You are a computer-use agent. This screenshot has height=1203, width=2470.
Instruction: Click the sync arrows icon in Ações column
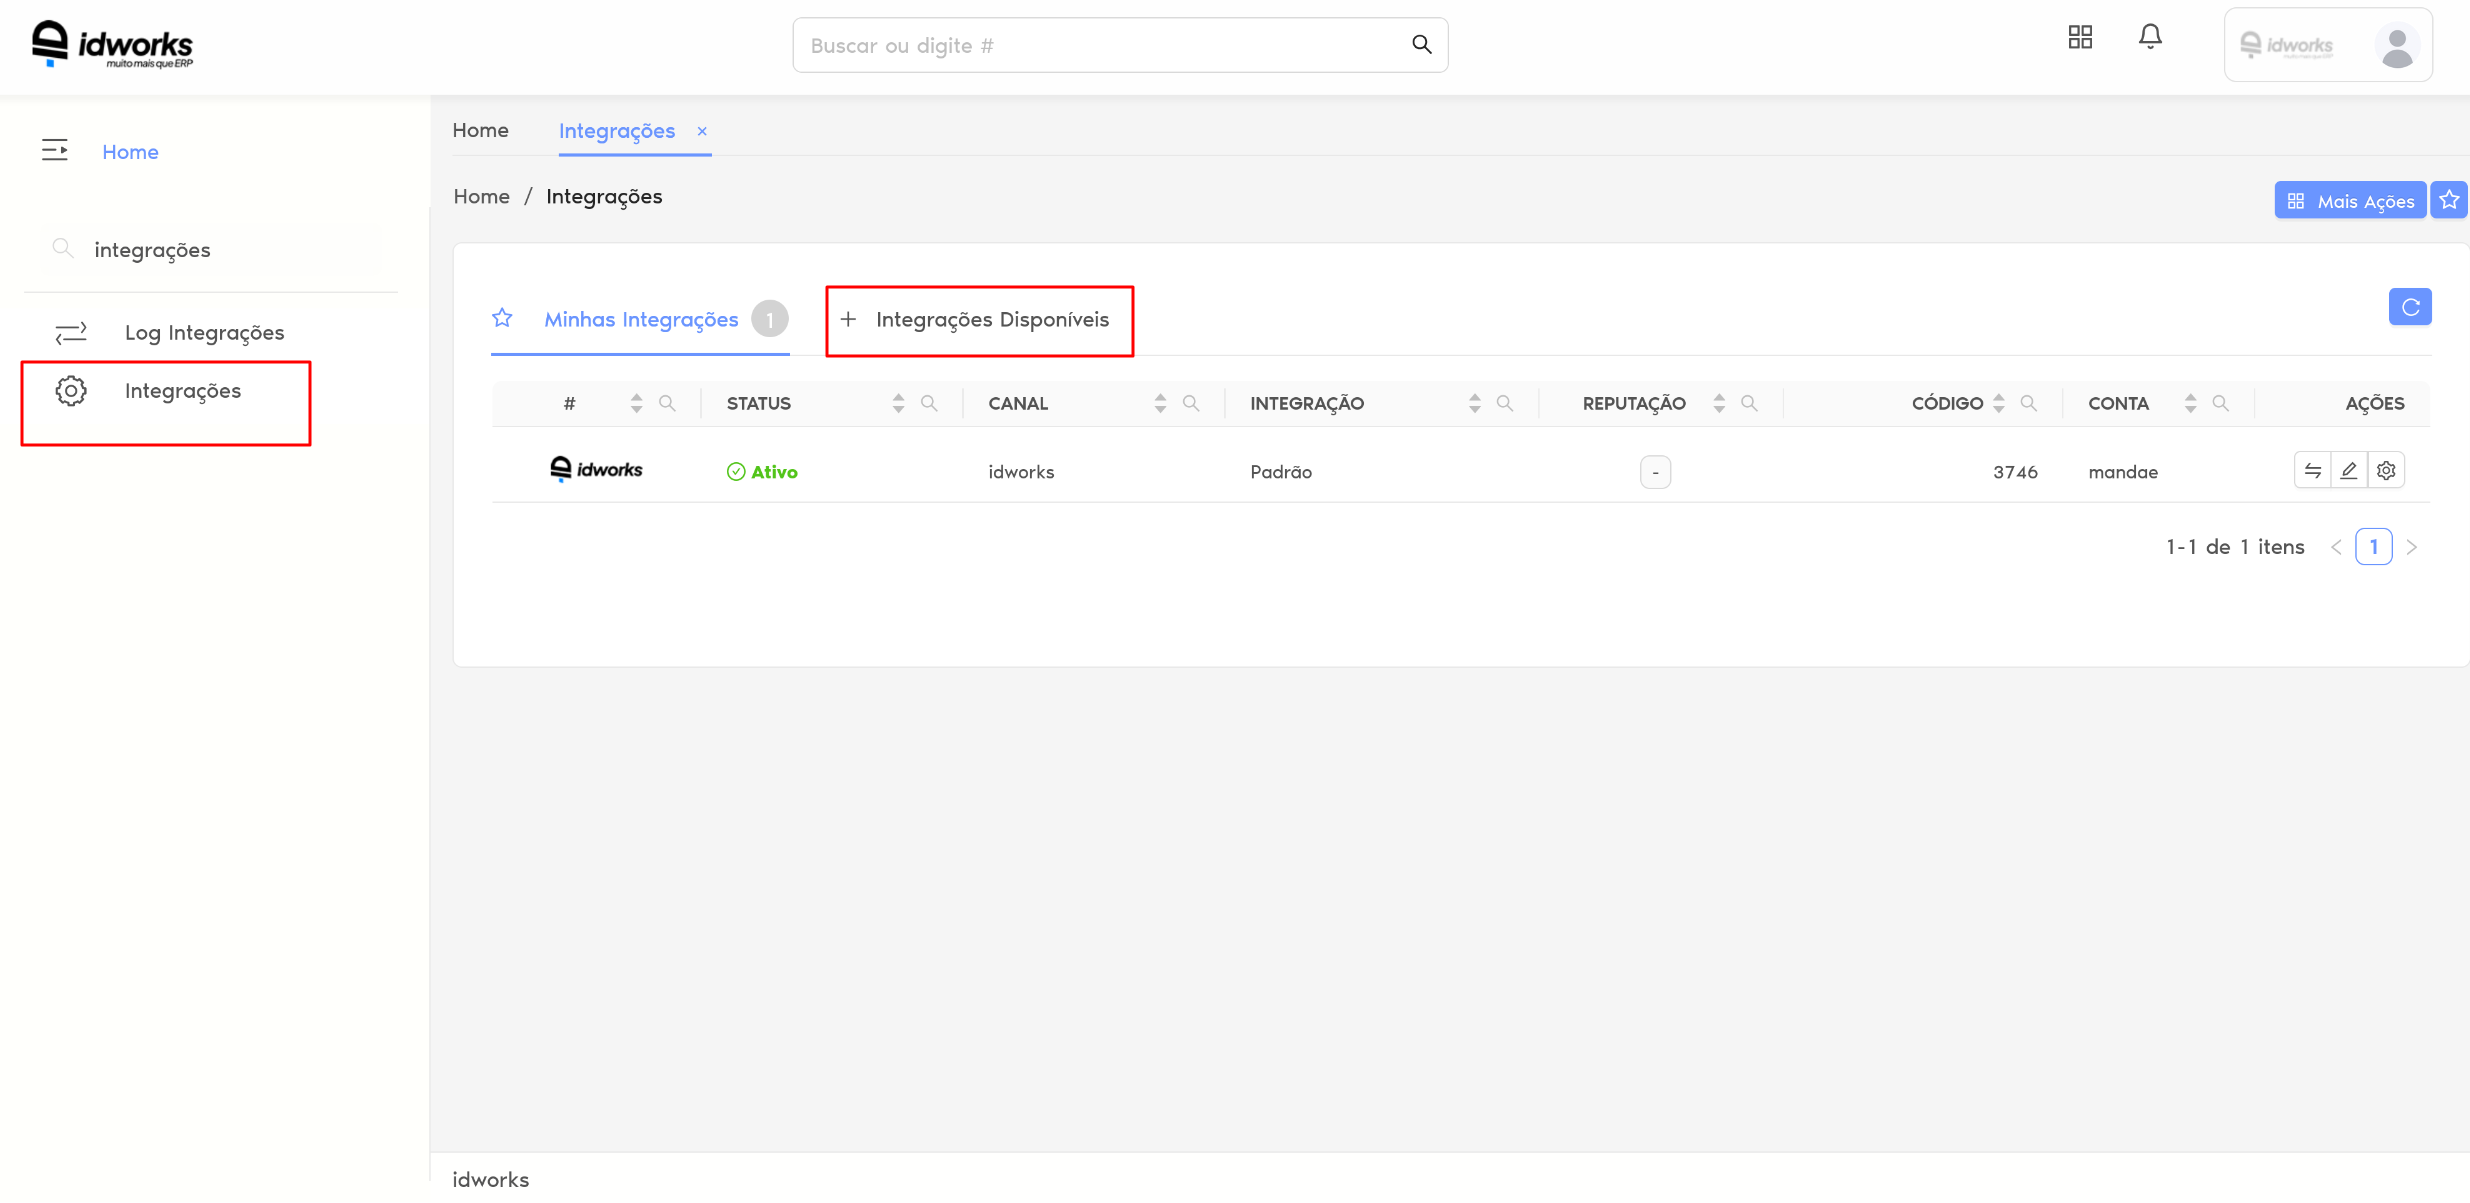2312,470
